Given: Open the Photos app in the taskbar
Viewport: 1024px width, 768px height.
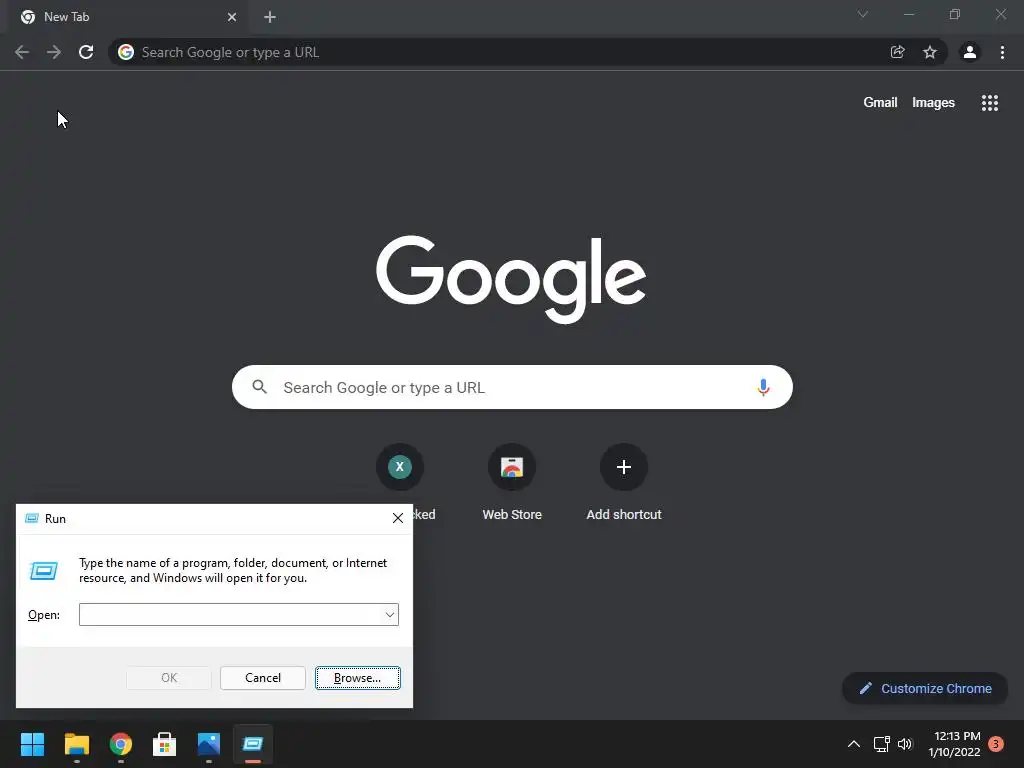Looking at the screenshot, I should (x=209, y=744).
